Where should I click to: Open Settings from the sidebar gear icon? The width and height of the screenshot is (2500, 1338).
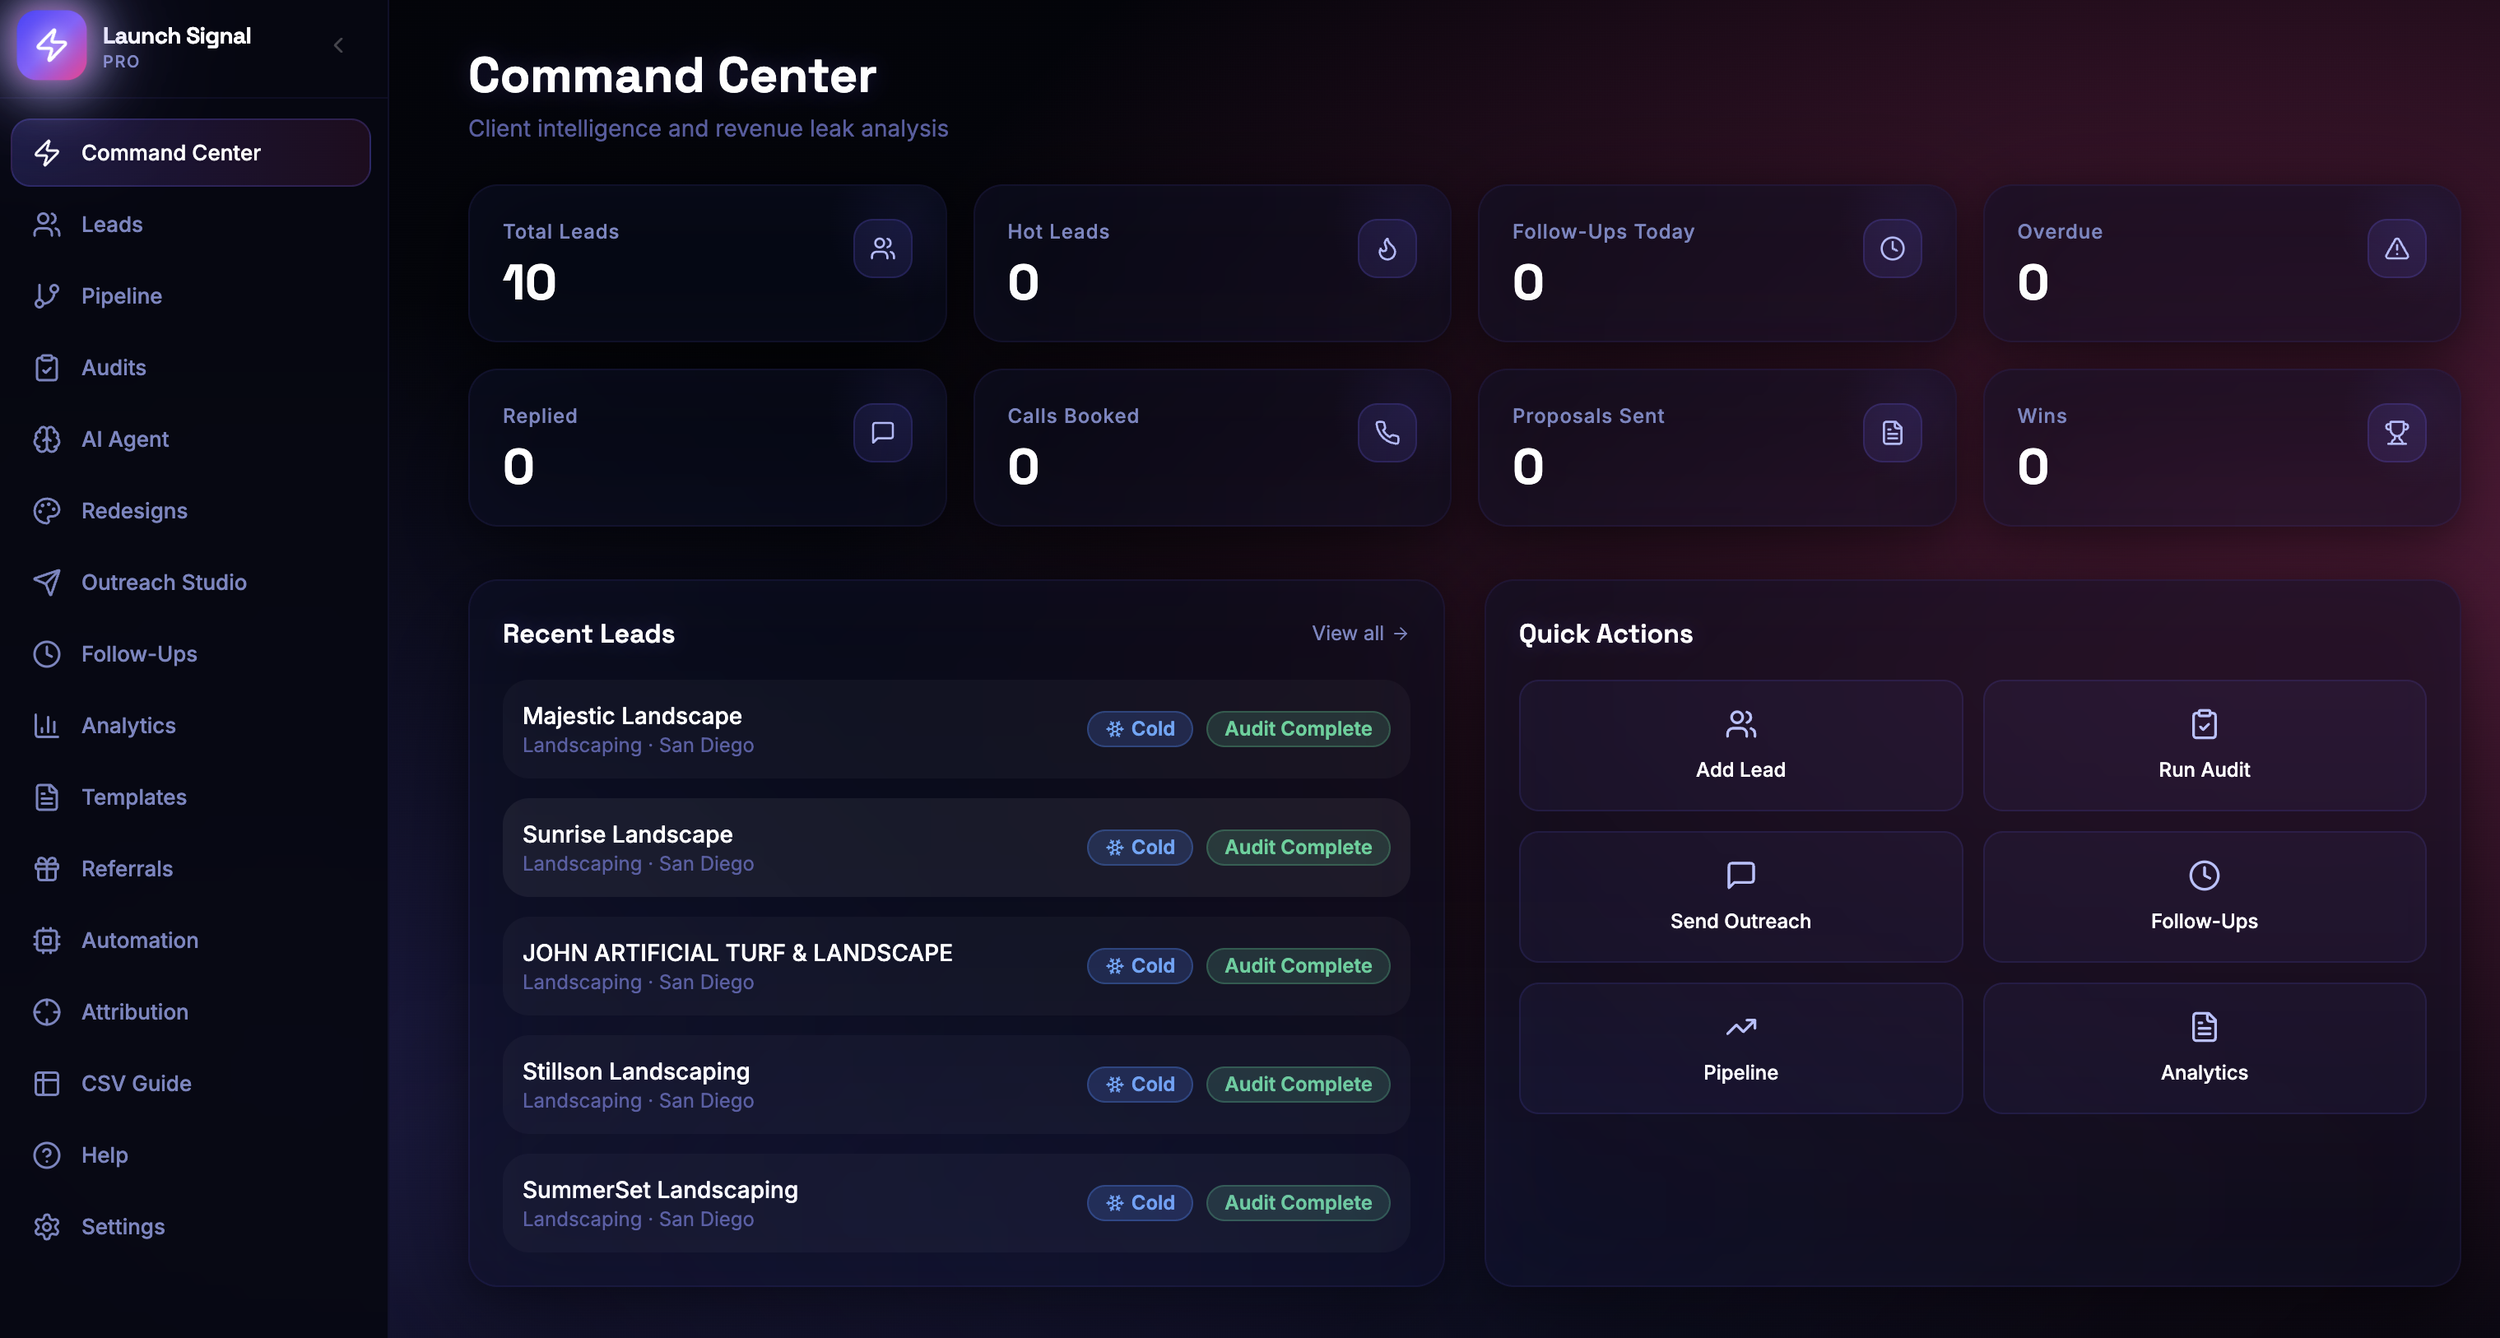coord(48,1227)
